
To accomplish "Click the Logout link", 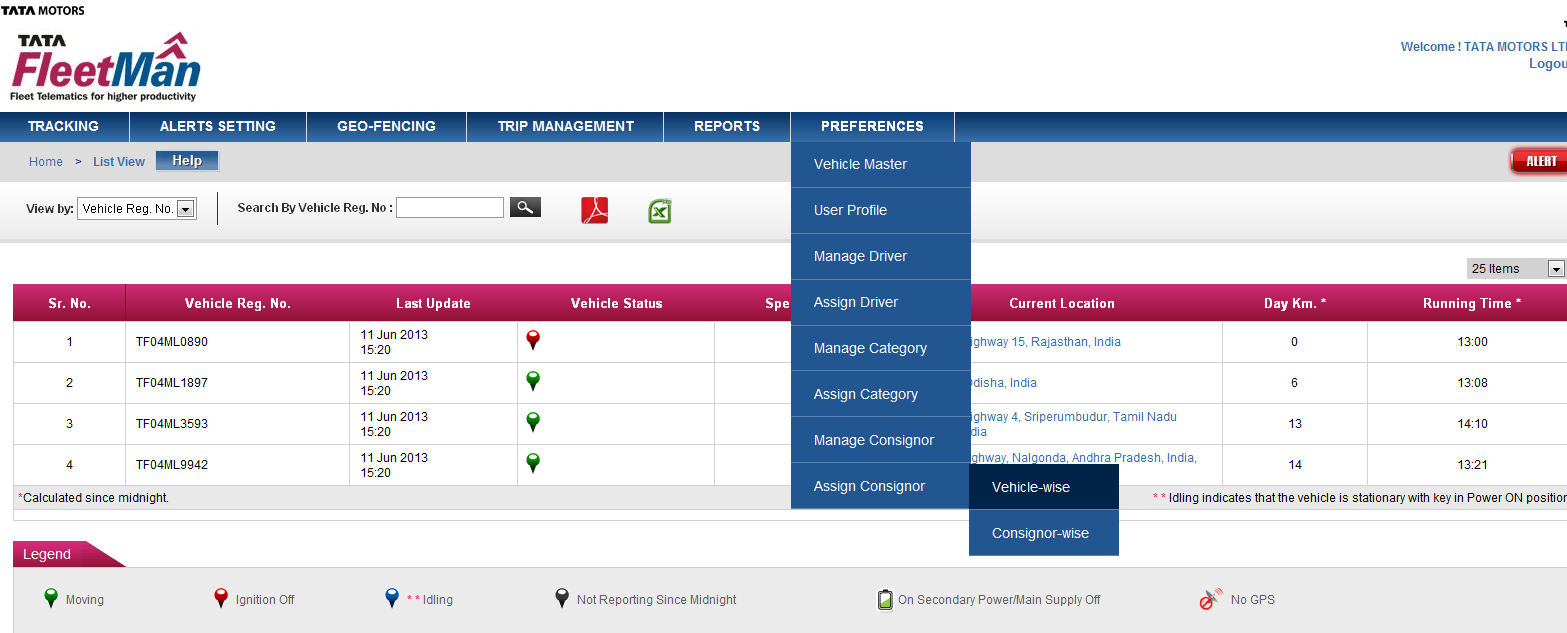I will (1548, 64).
